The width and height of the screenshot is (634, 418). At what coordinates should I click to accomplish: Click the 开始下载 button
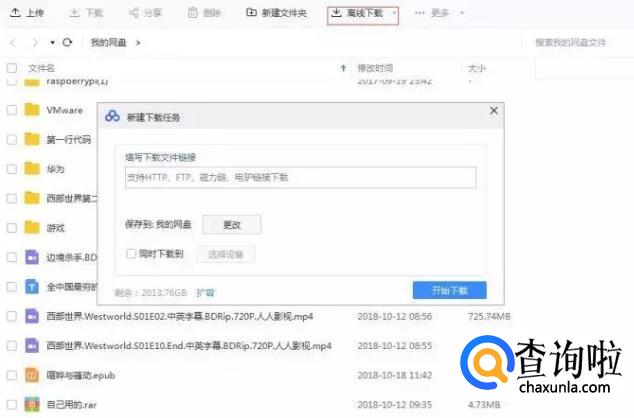click(x=450, y=290)
